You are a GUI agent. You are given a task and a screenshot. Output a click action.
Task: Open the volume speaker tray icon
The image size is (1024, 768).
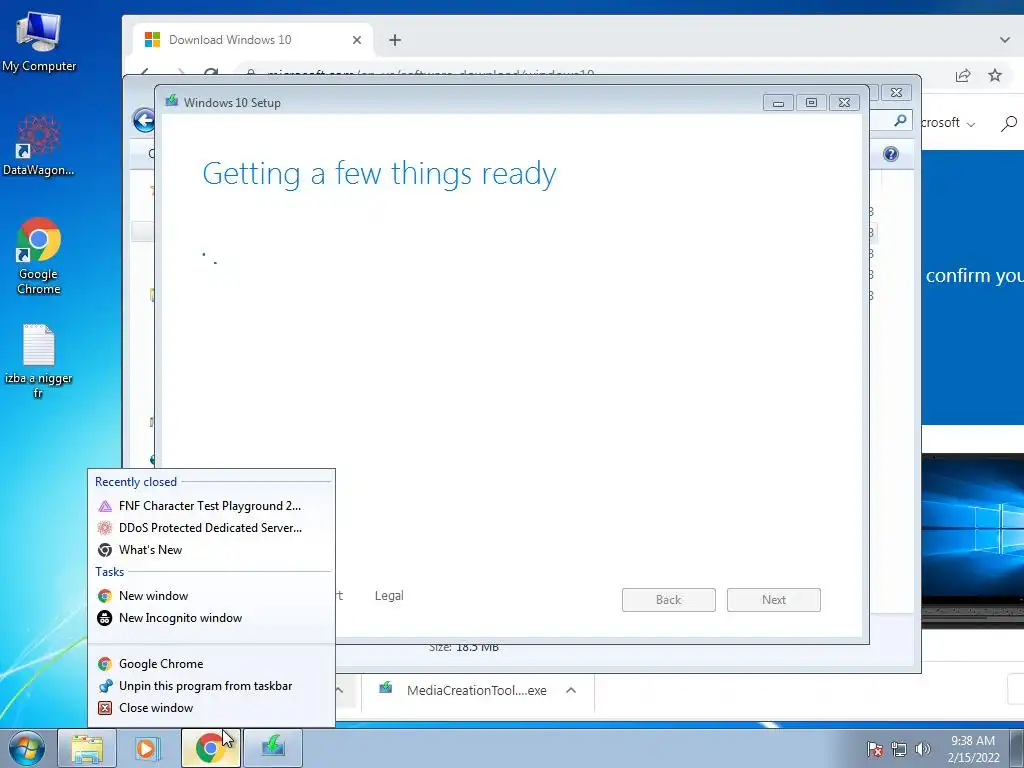point(922,749)
